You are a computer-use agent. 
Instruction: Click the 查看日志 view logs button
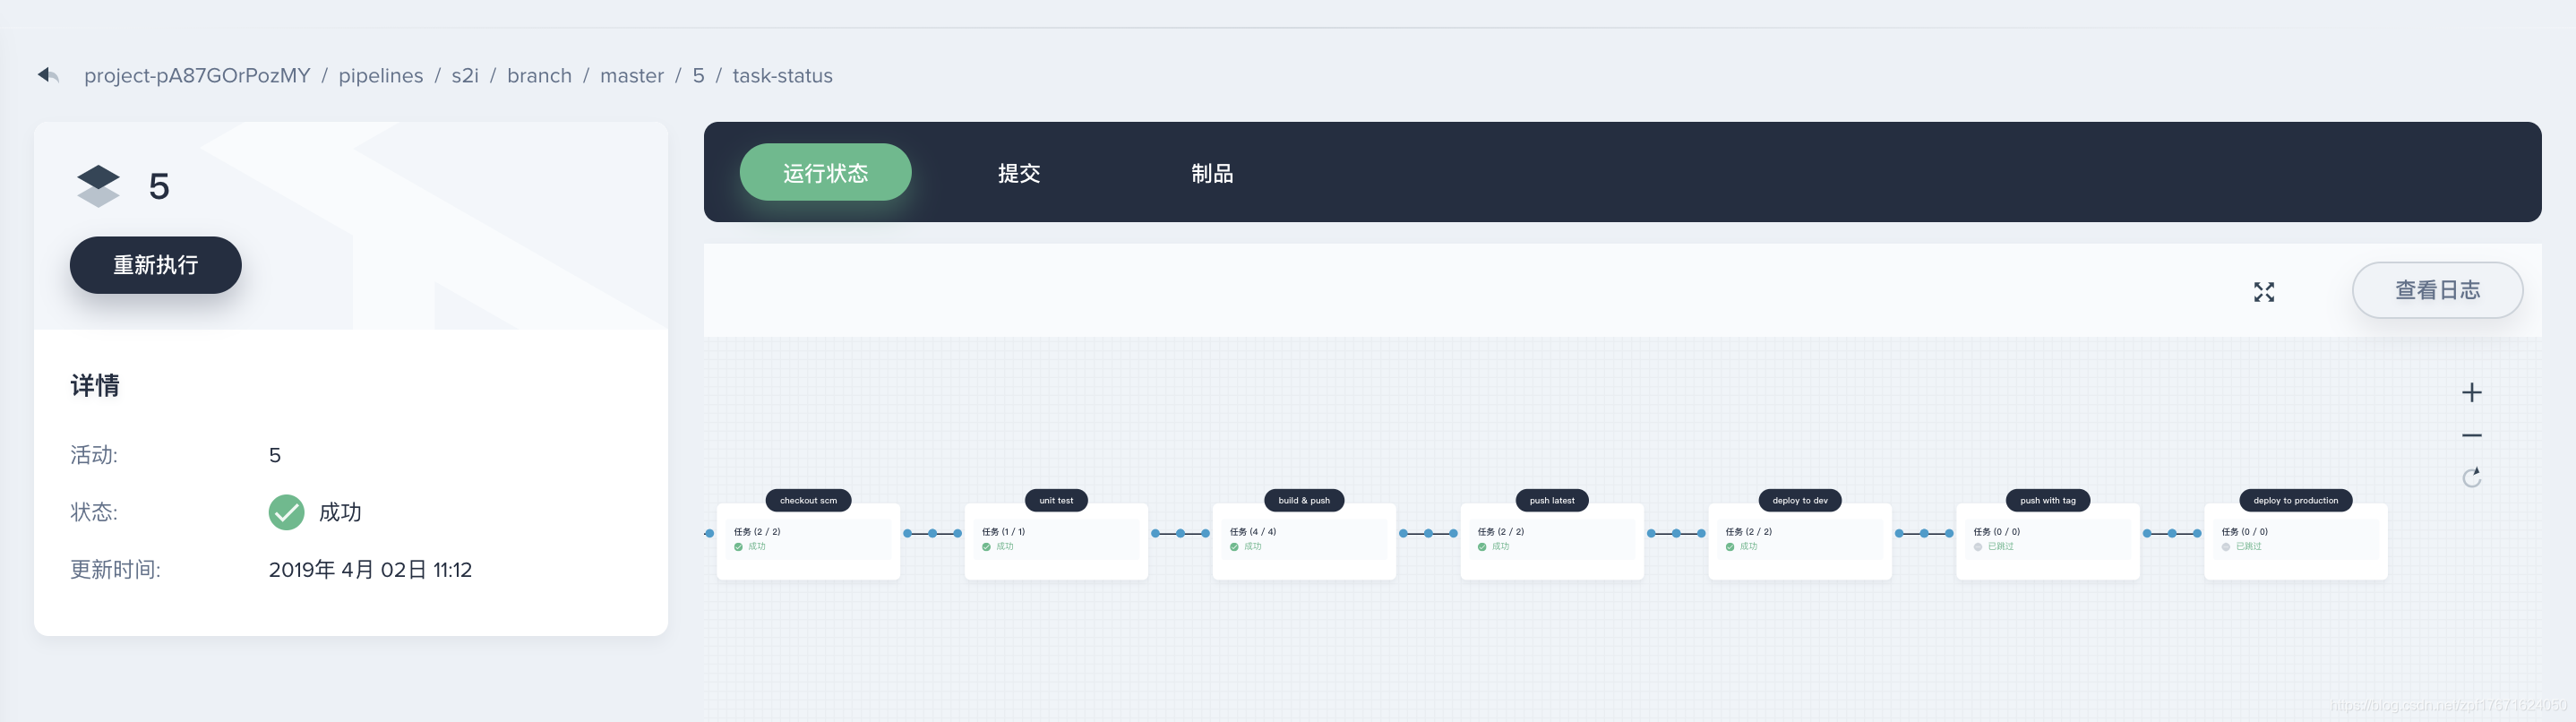(x=2437, y=290)
